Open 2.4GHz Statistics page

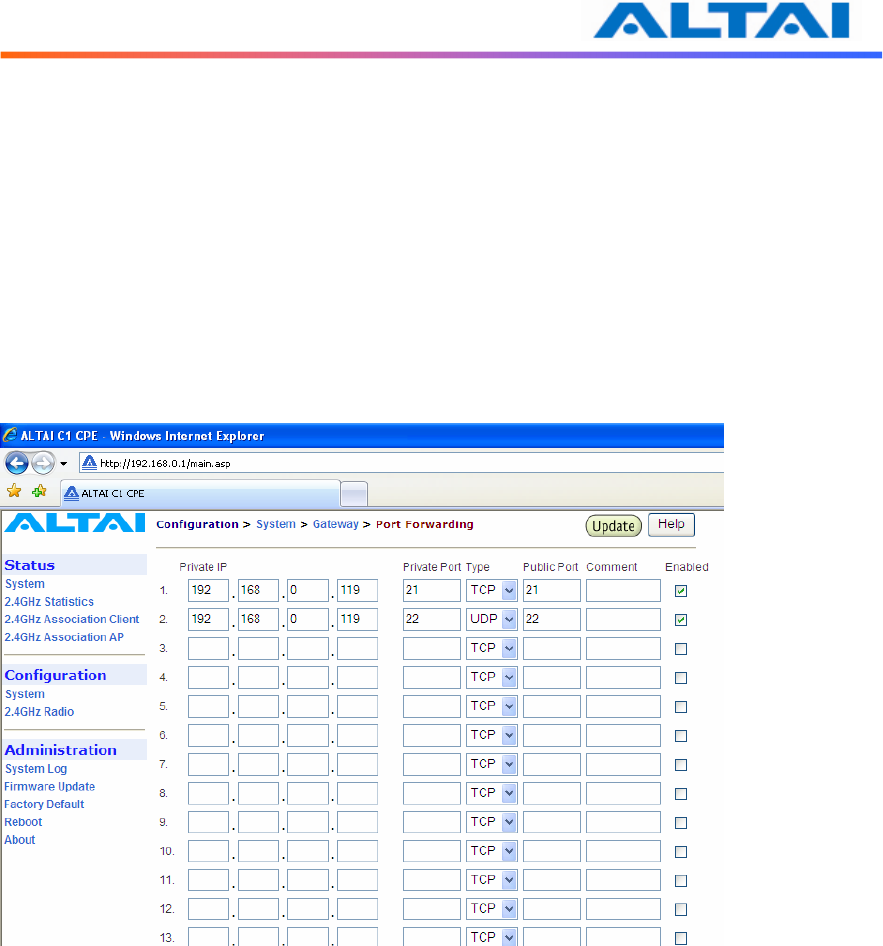tap(49, 602)
